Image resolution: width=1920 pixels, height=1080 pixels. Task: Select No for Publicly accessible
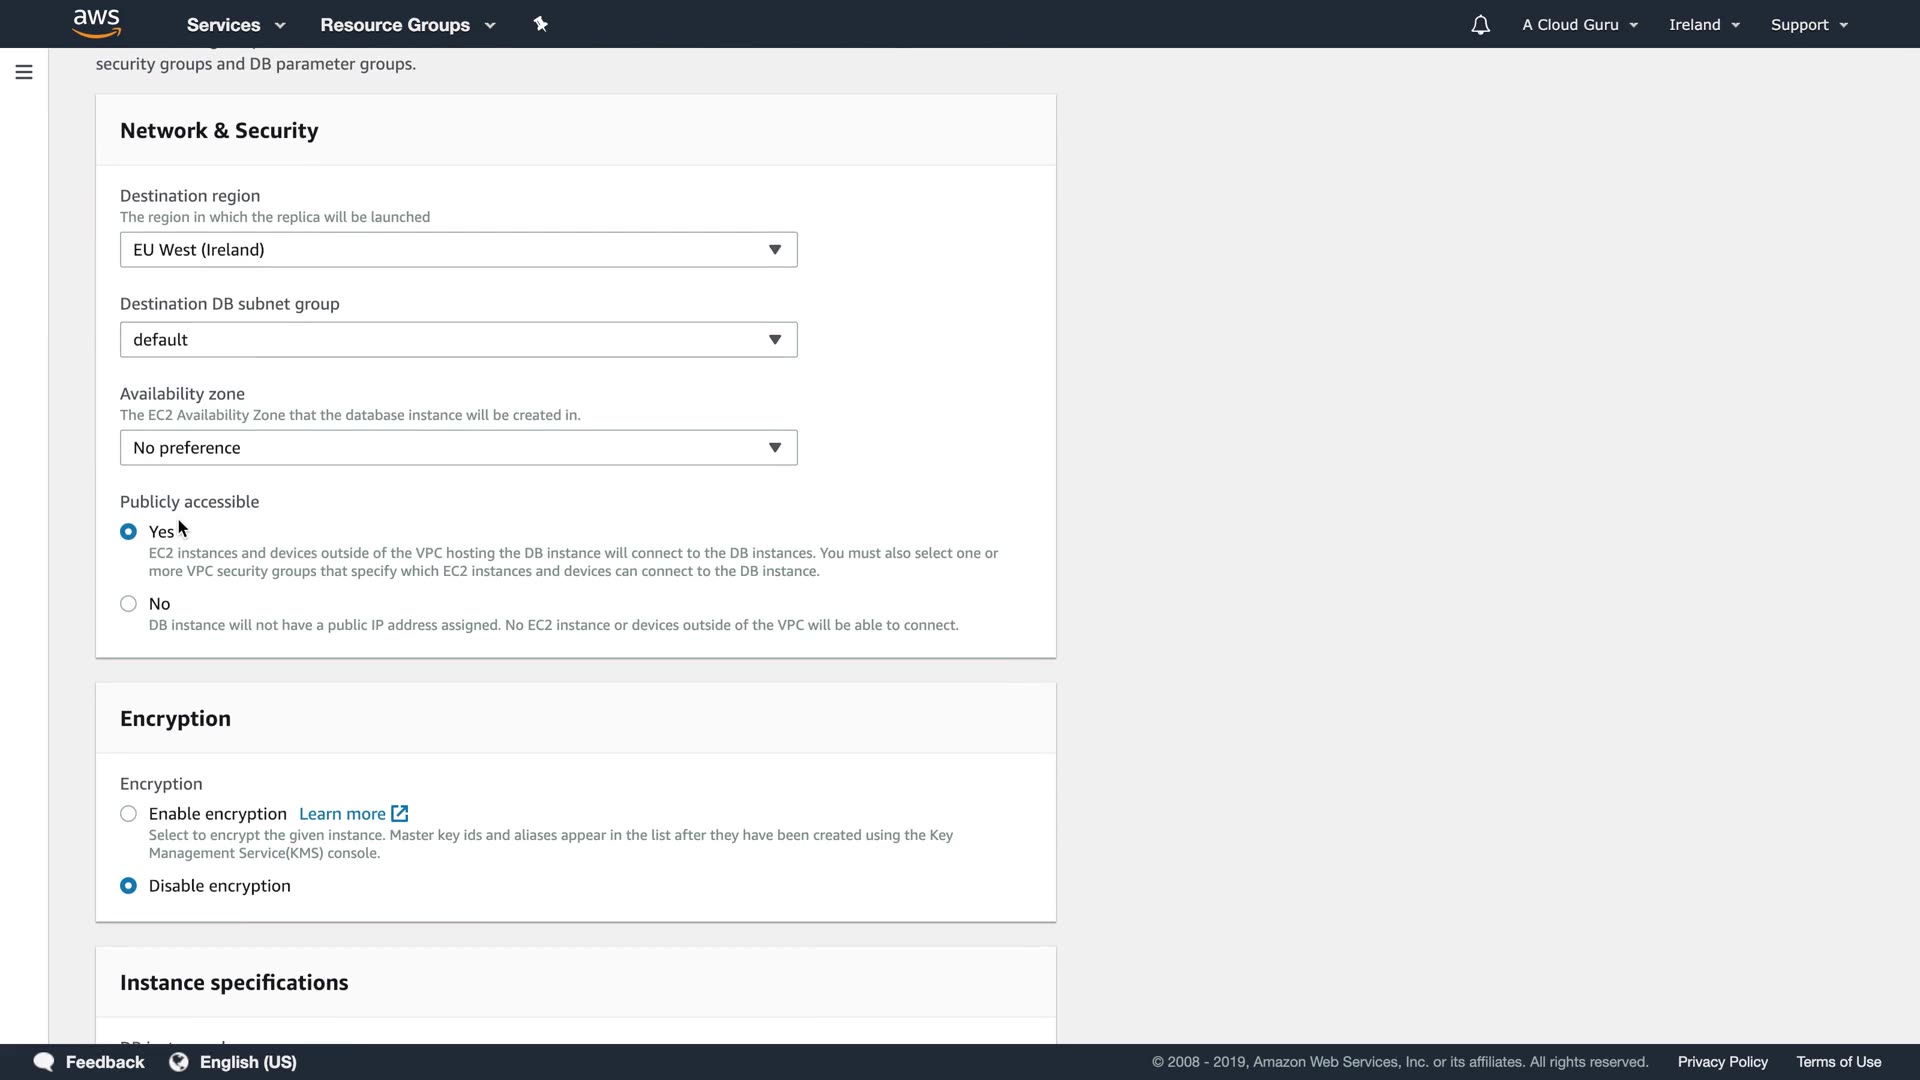[x=128, y=604]
